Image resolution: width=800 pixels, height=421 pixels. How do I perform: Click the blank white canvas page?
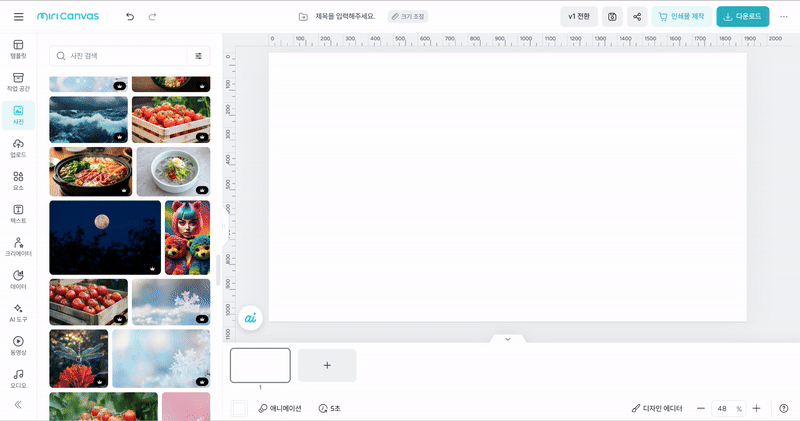pos(508,187)
